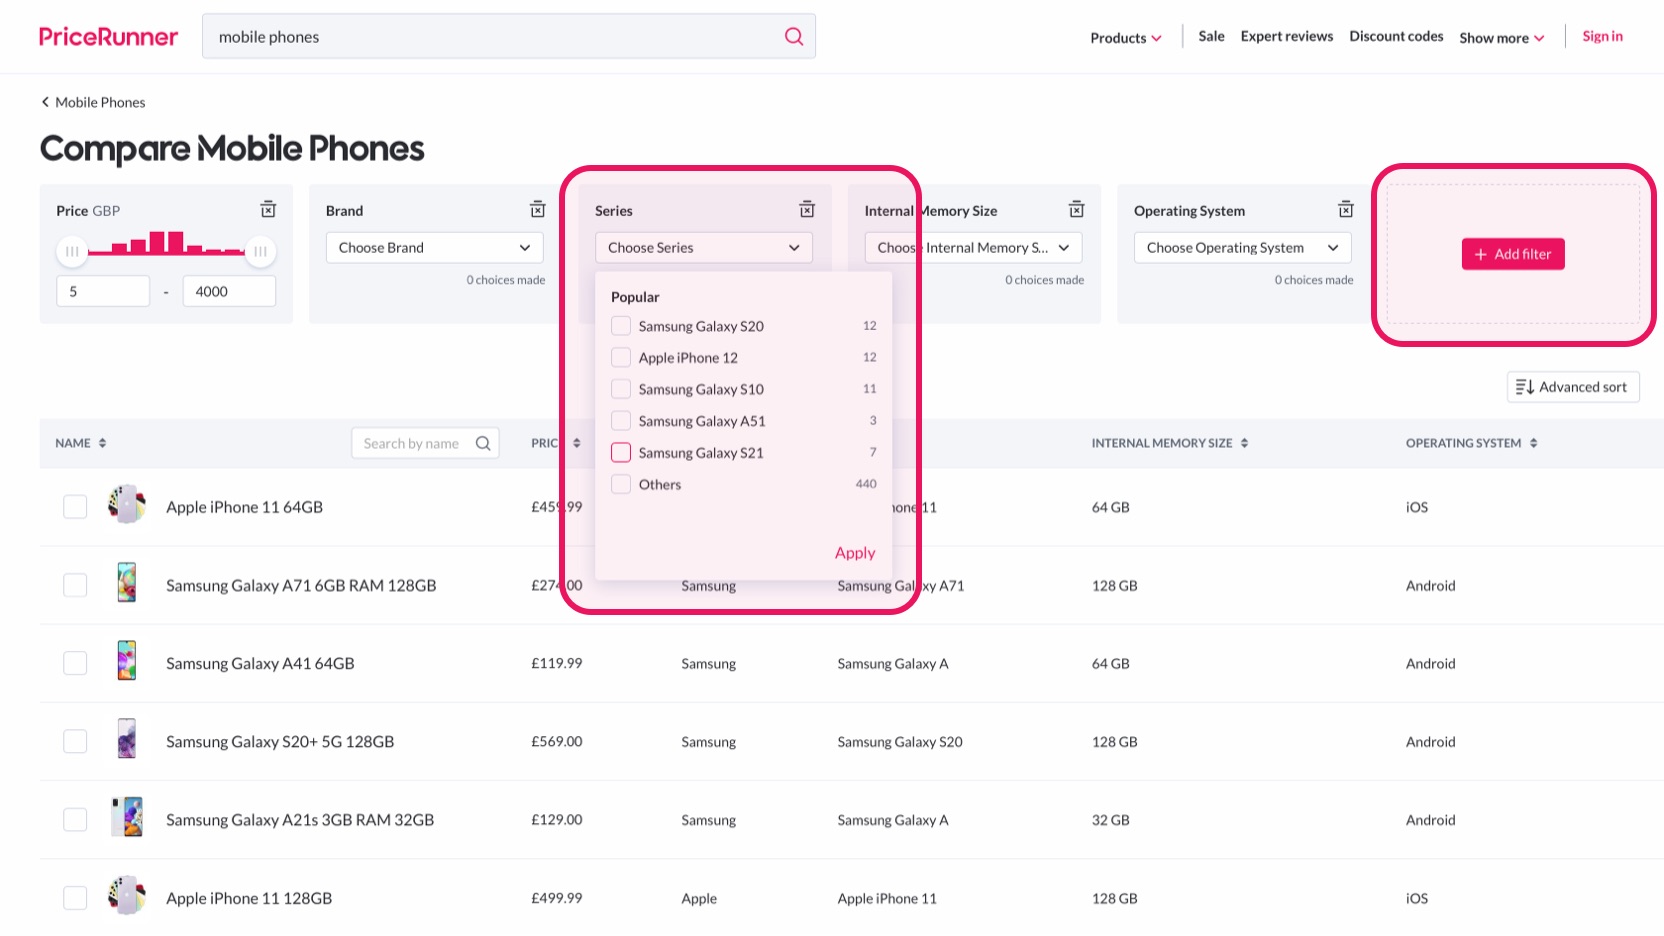The image size is (1664, 936).
Task: Select Samsung Galaxy A71 row checkbox
Action: [x=75, y=585]
